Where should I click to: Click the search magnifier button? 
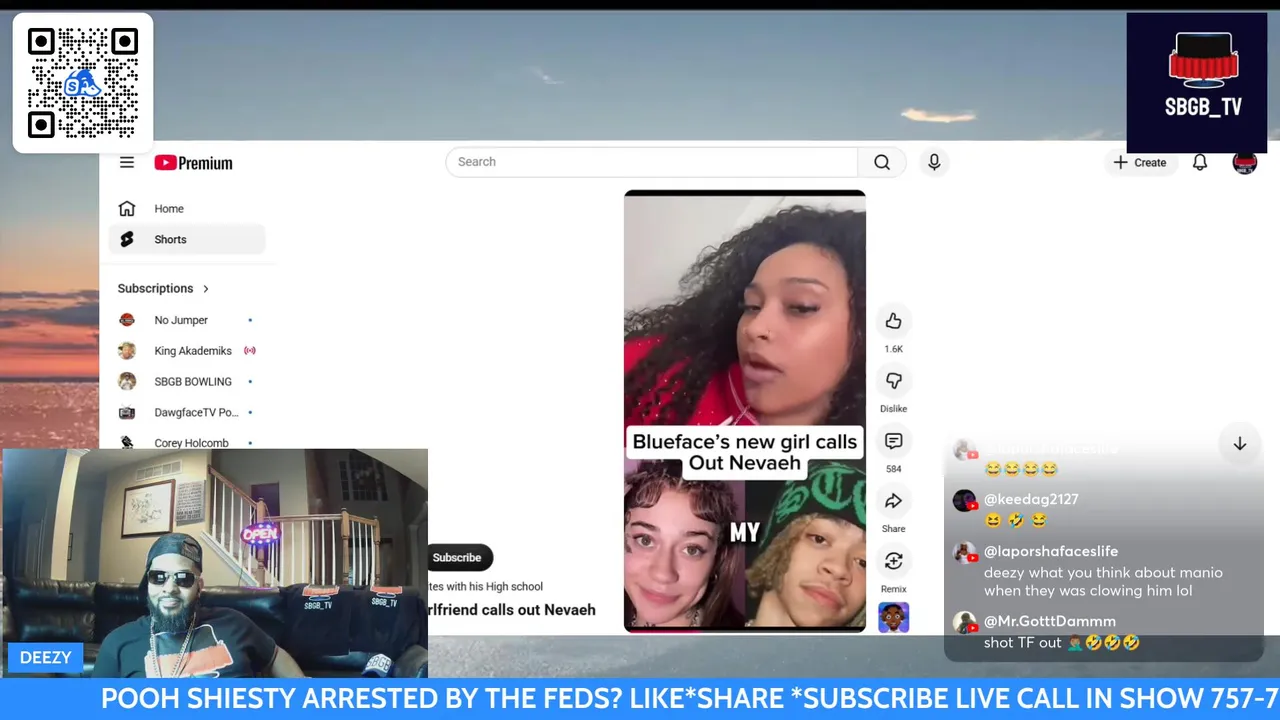point(882,162)
